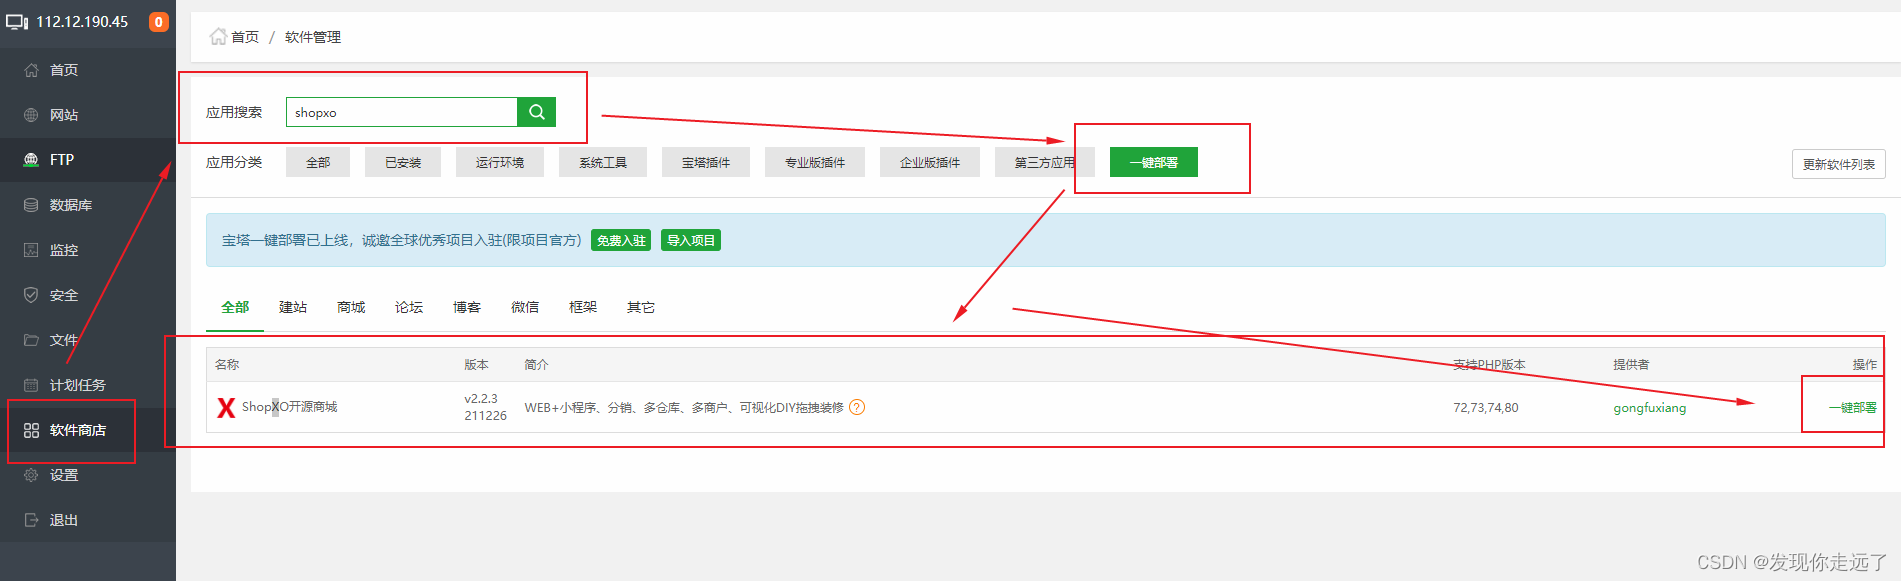1901x581 pixels.
Task: Click ShopXO开源商城 name text
Action: pyautogui.click(x=290, y=406)
